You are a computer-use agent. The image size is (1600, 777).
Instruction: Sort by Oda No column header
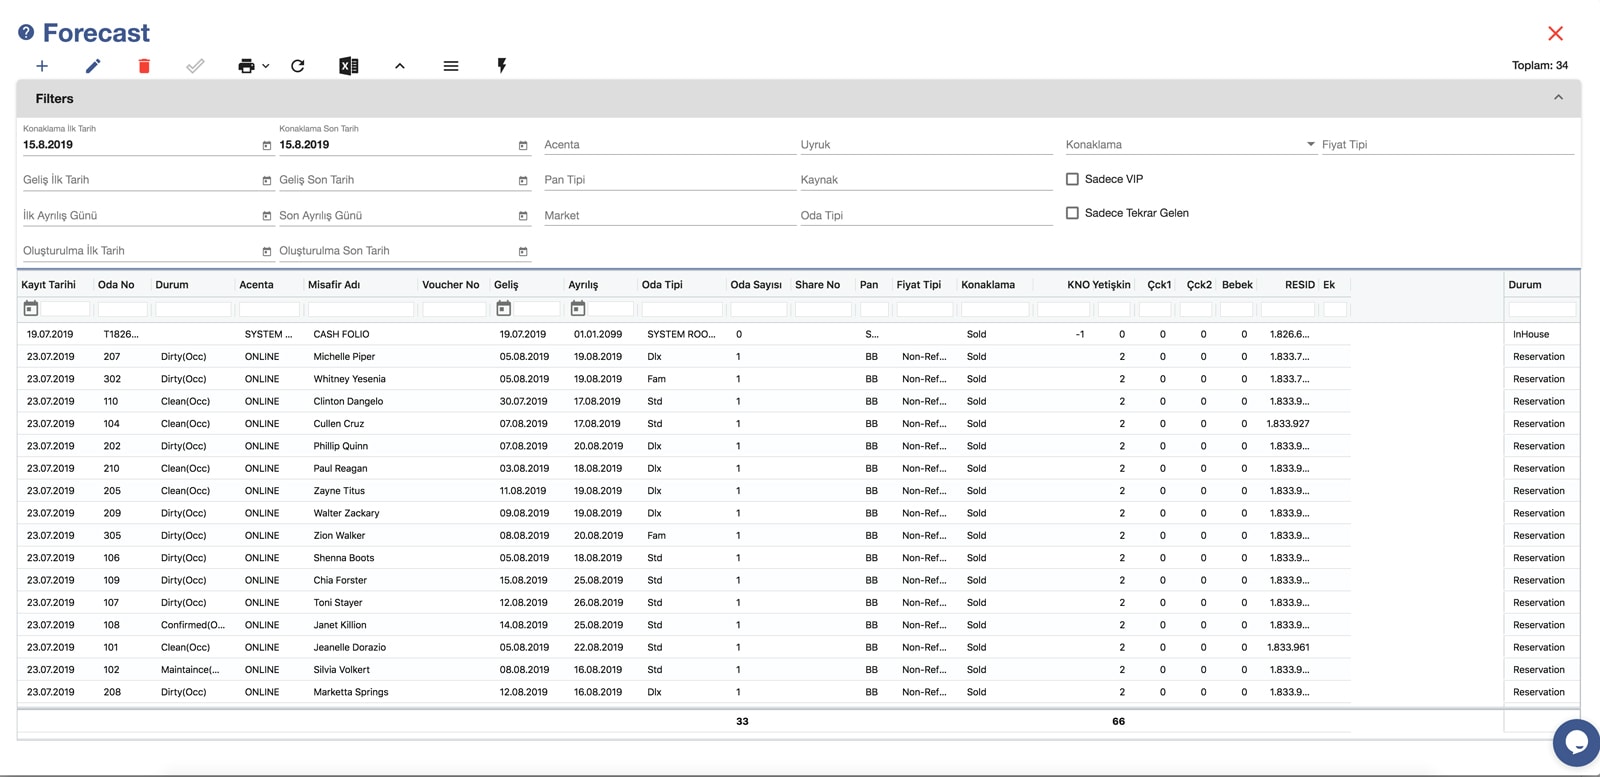(116, 285)
